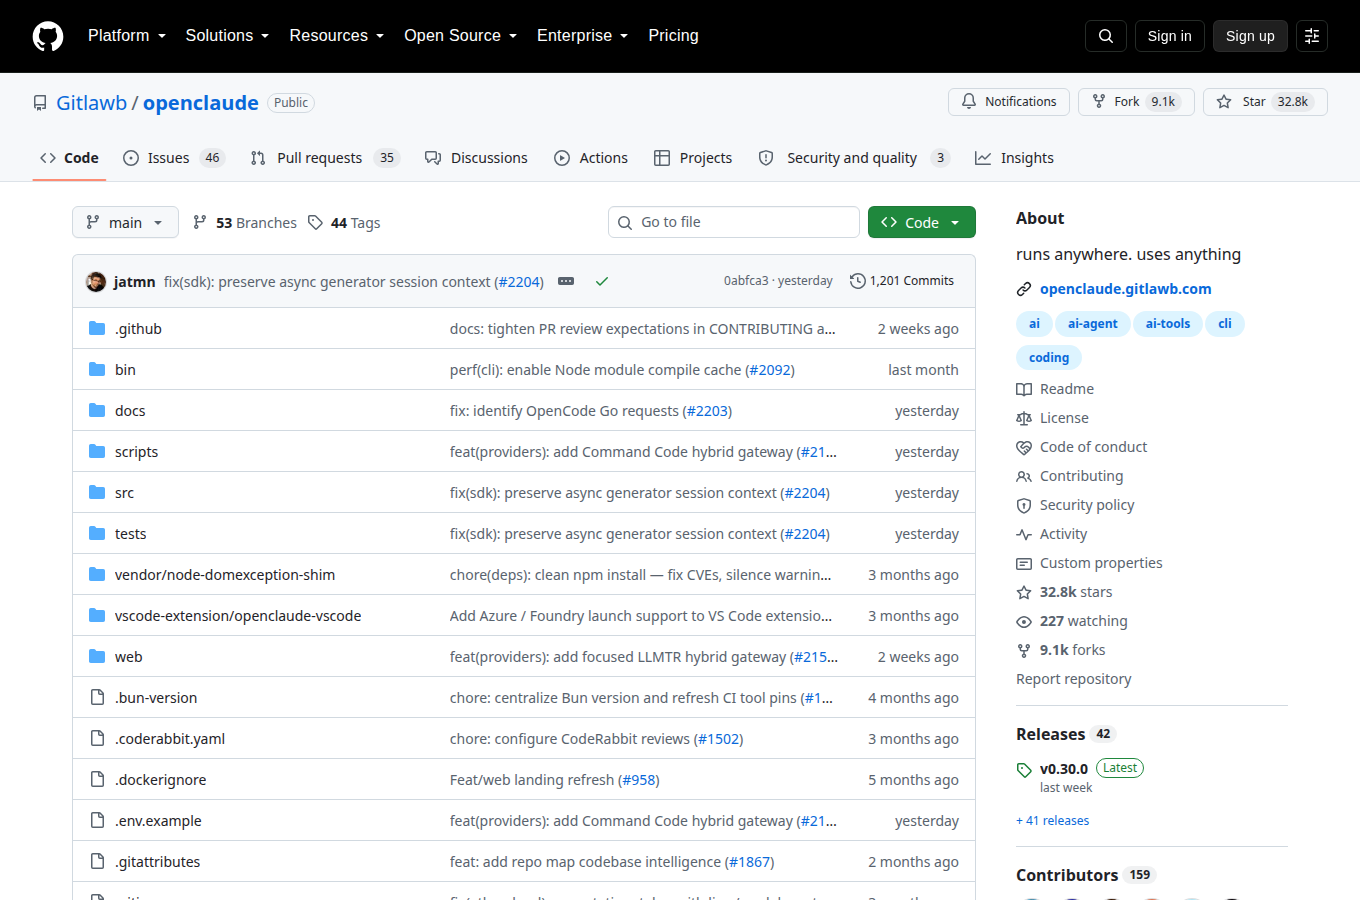Viewport: 1360px width, 900px height.
Task: Open the openclaude.gitlawb.com website link
Action: coord(1126,289)
